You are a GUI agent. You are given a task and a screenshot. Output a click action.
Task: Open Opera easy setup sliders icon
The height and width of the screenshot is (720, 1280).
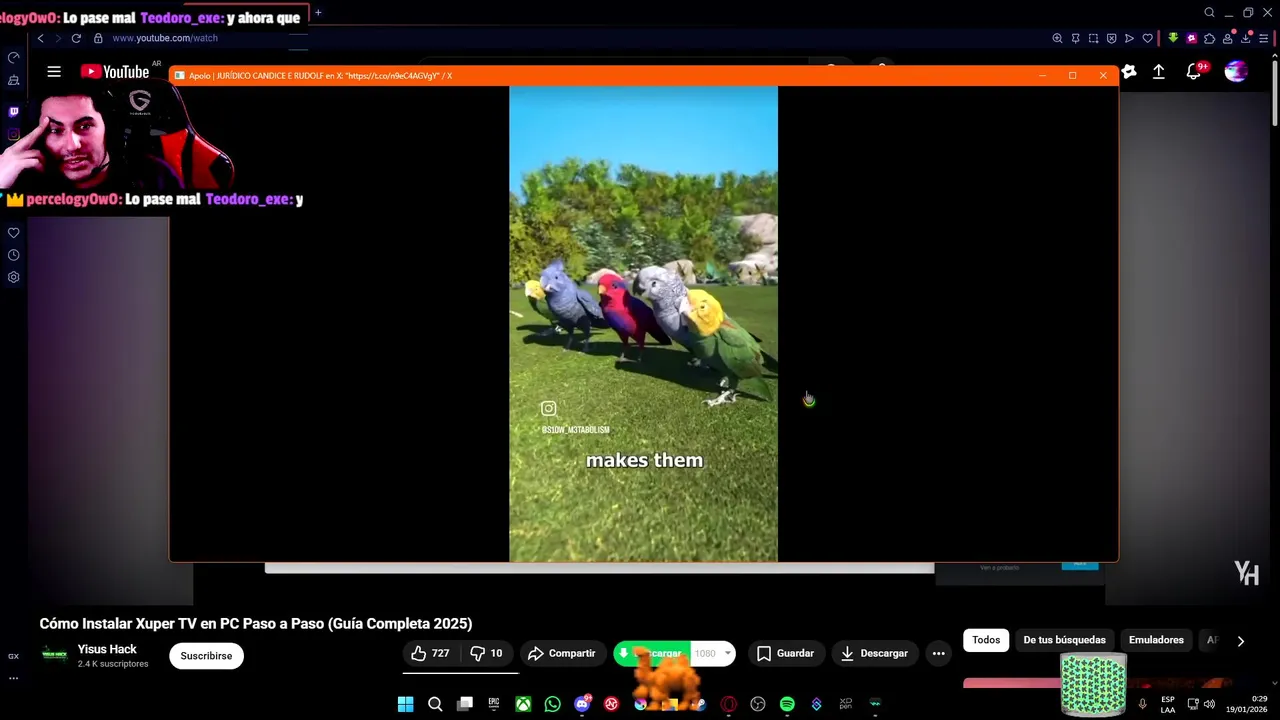click(1263, 38)
